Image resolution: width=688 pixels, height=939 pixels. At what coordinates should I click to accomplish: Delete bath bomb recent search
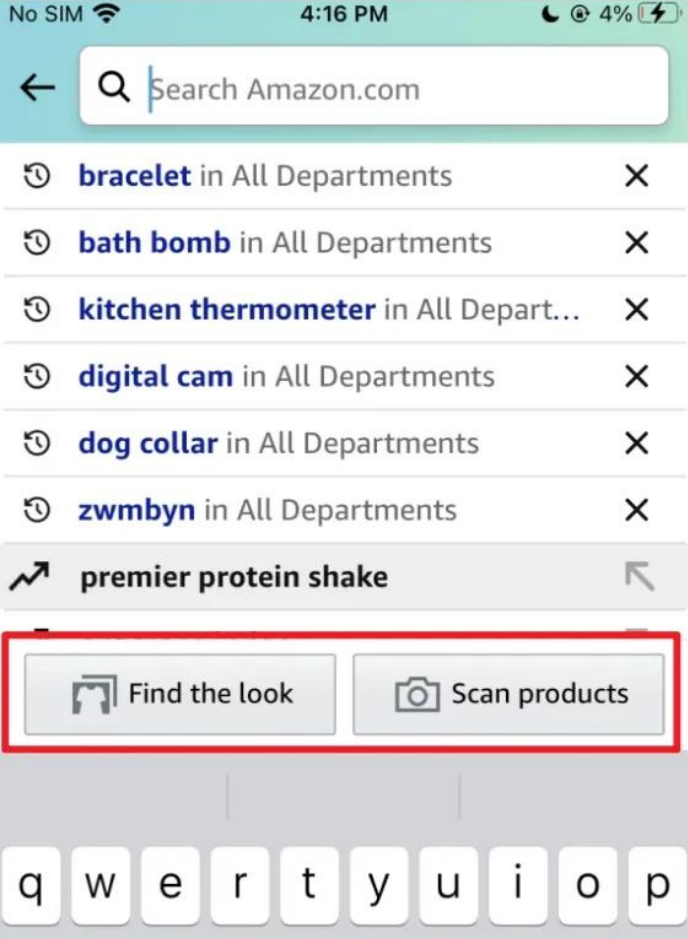636,243
